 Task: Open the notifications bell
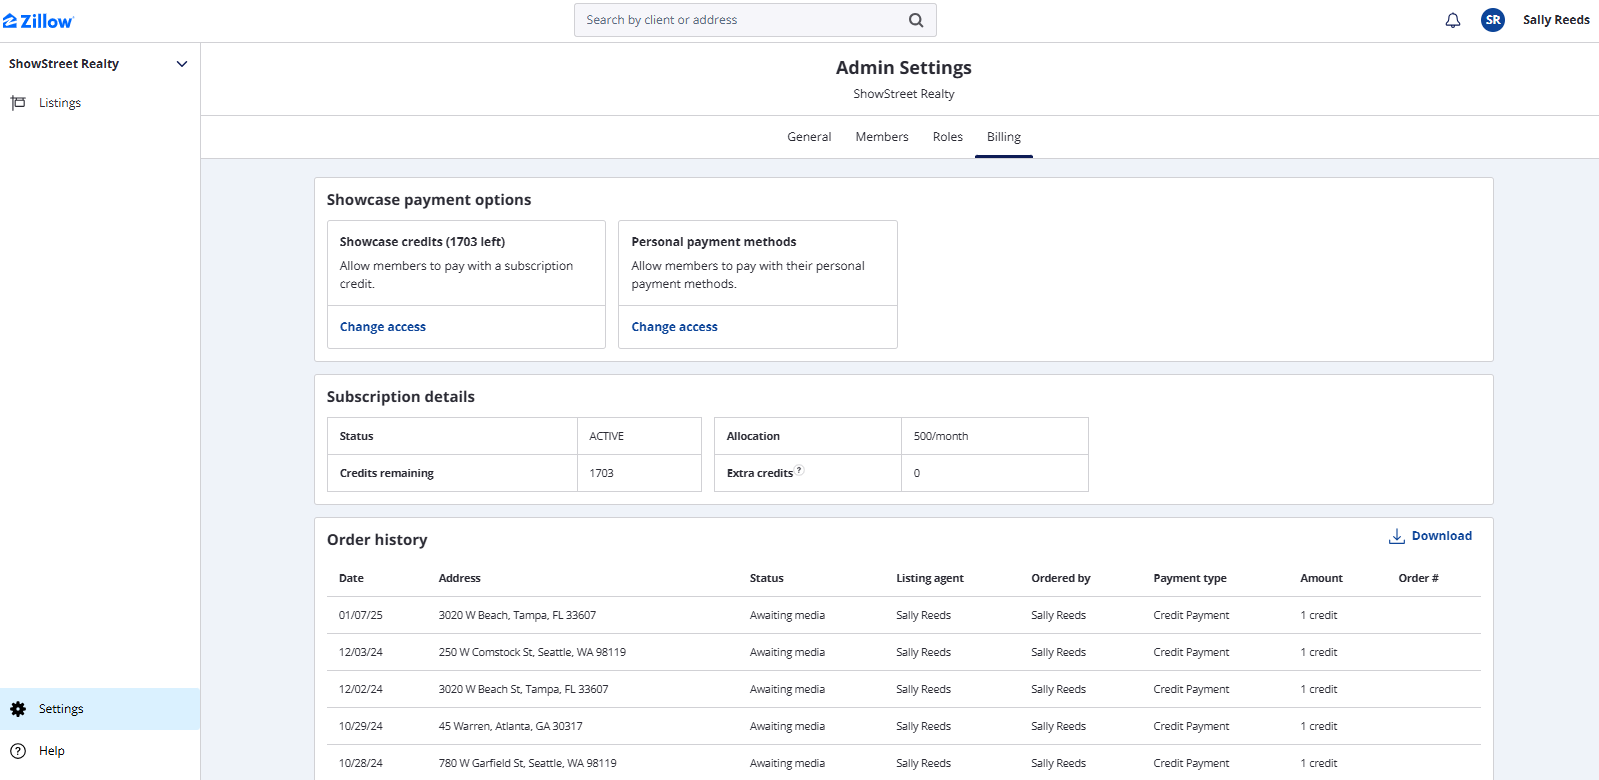tap(1452, 20)
